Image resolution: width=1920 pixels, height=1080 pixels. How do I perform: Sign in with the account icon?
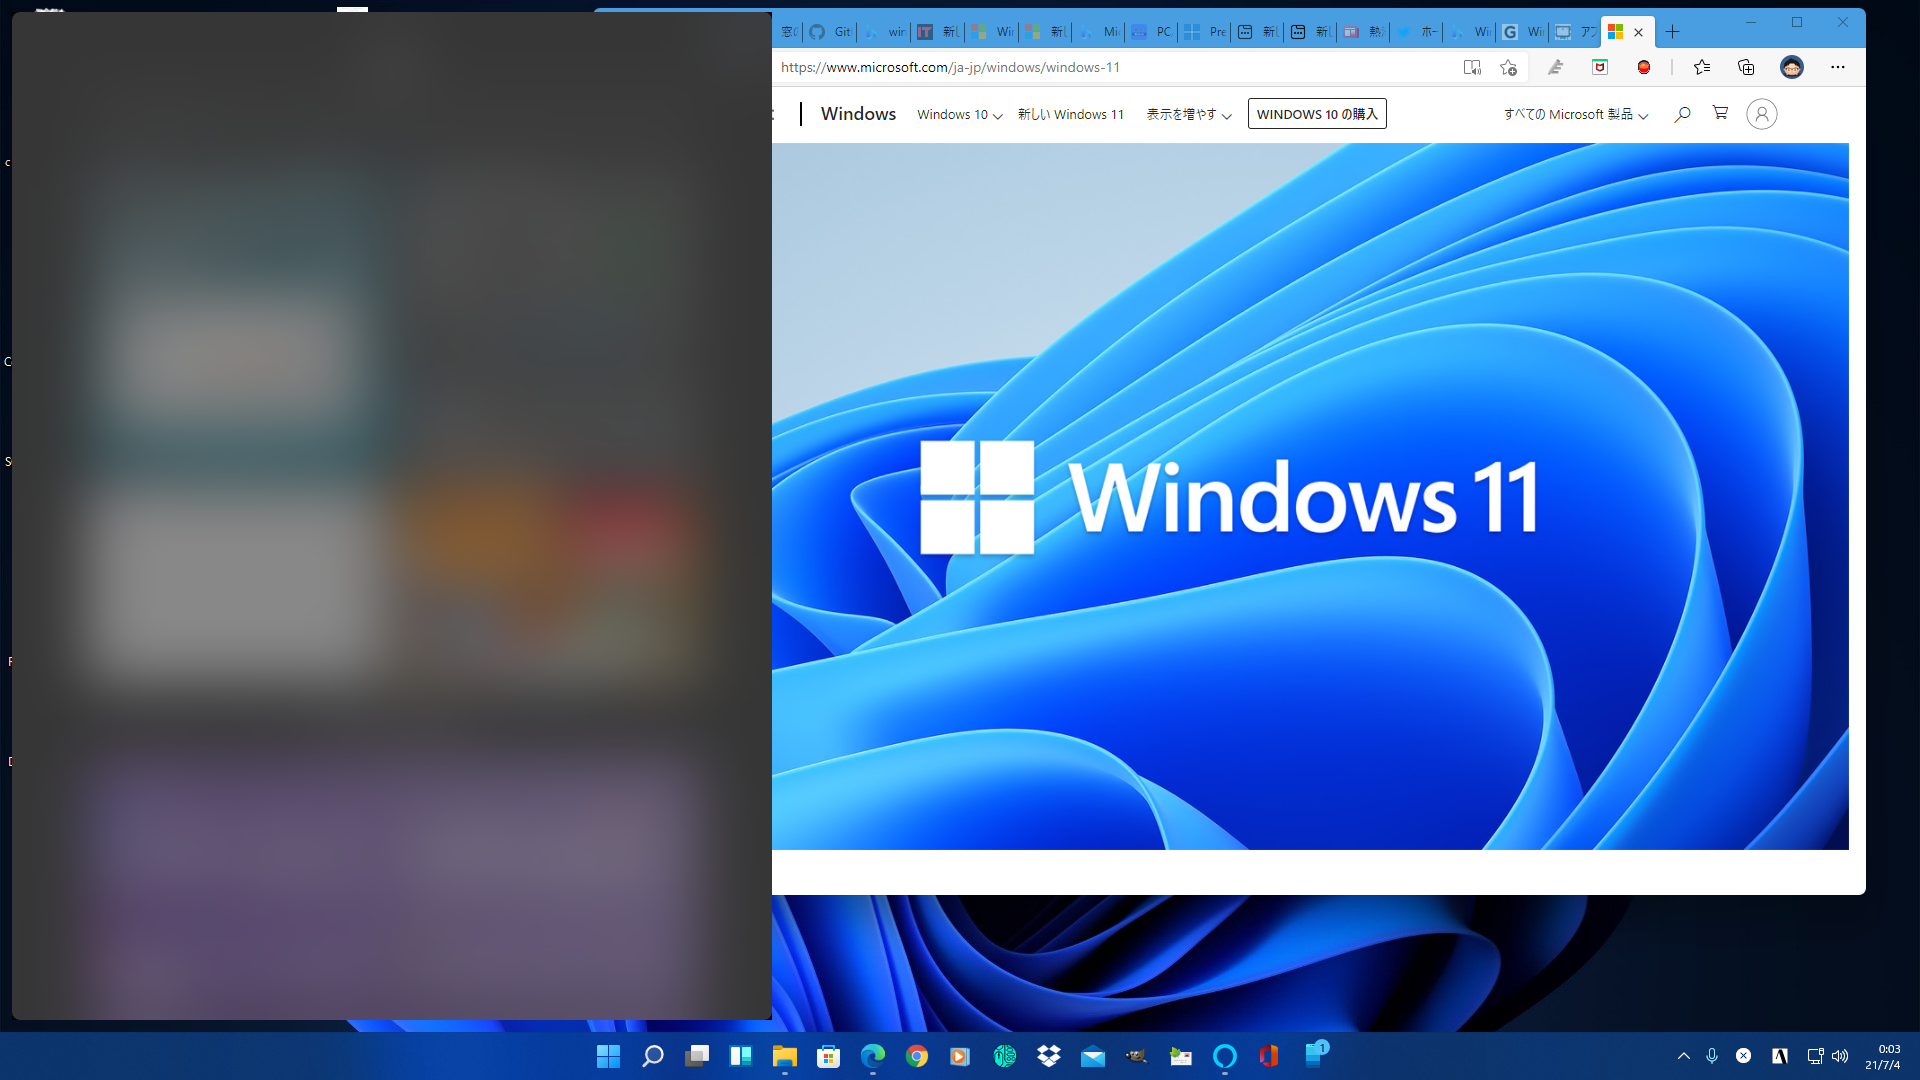[1762, 114]
